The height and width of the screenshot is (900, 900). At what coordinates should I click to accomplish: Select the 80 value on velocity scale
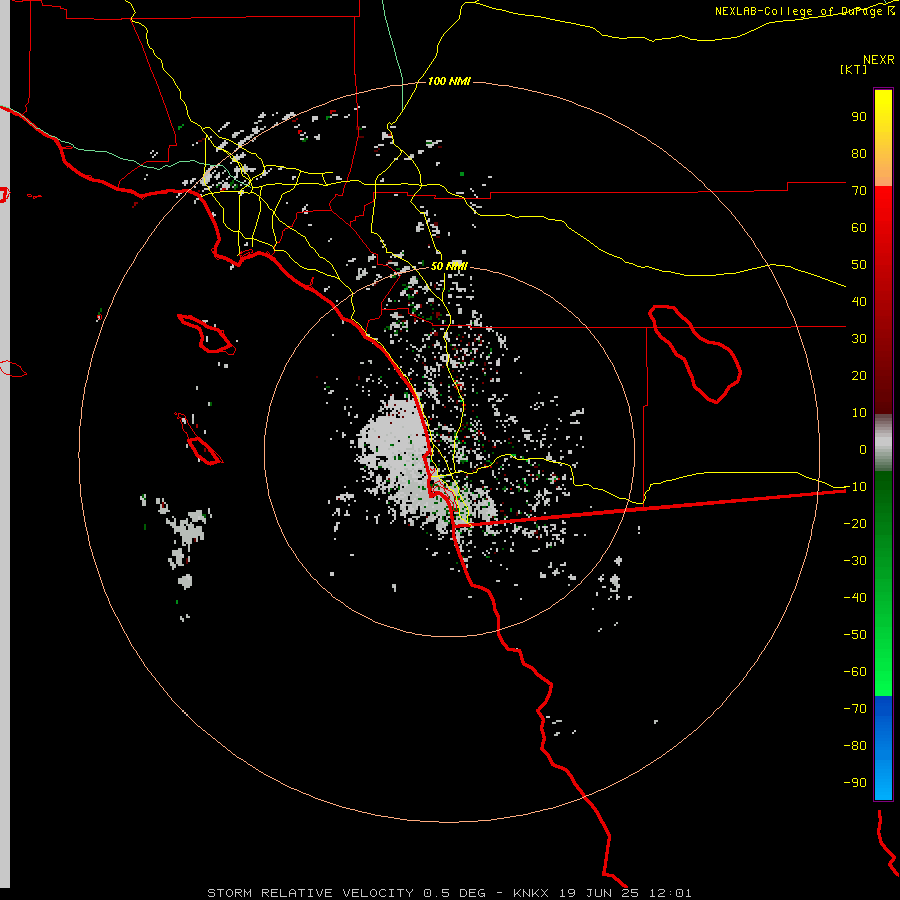pos(859,153)
